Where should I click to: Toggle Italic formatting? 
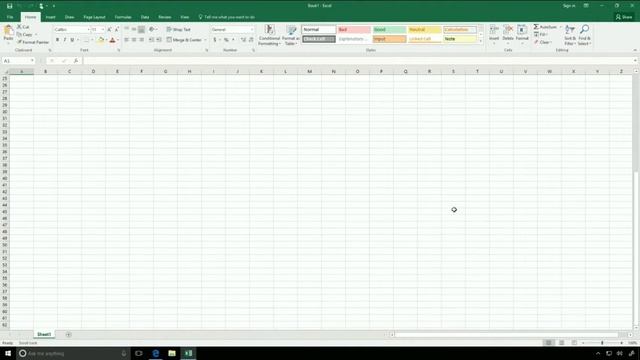coord(64,40)
